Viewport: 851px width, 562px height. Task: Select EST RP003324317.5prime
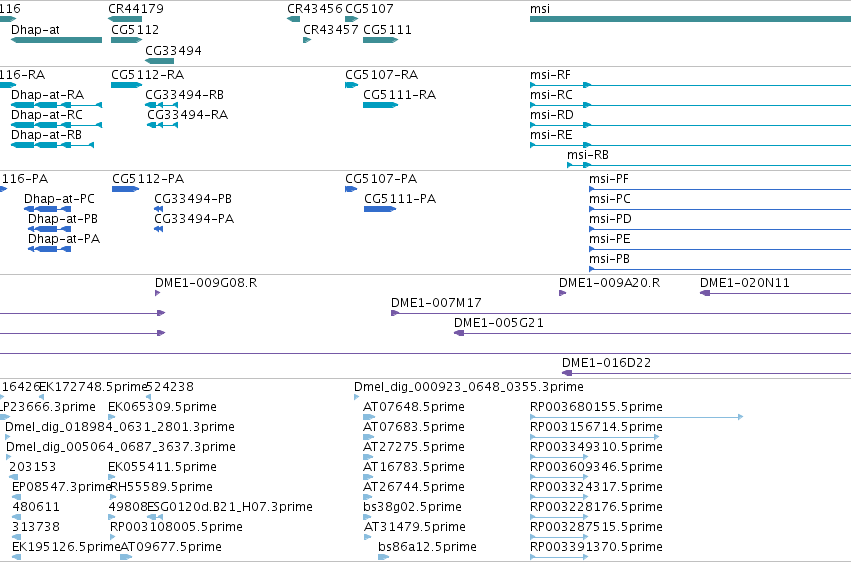click(x=559, y=497)
